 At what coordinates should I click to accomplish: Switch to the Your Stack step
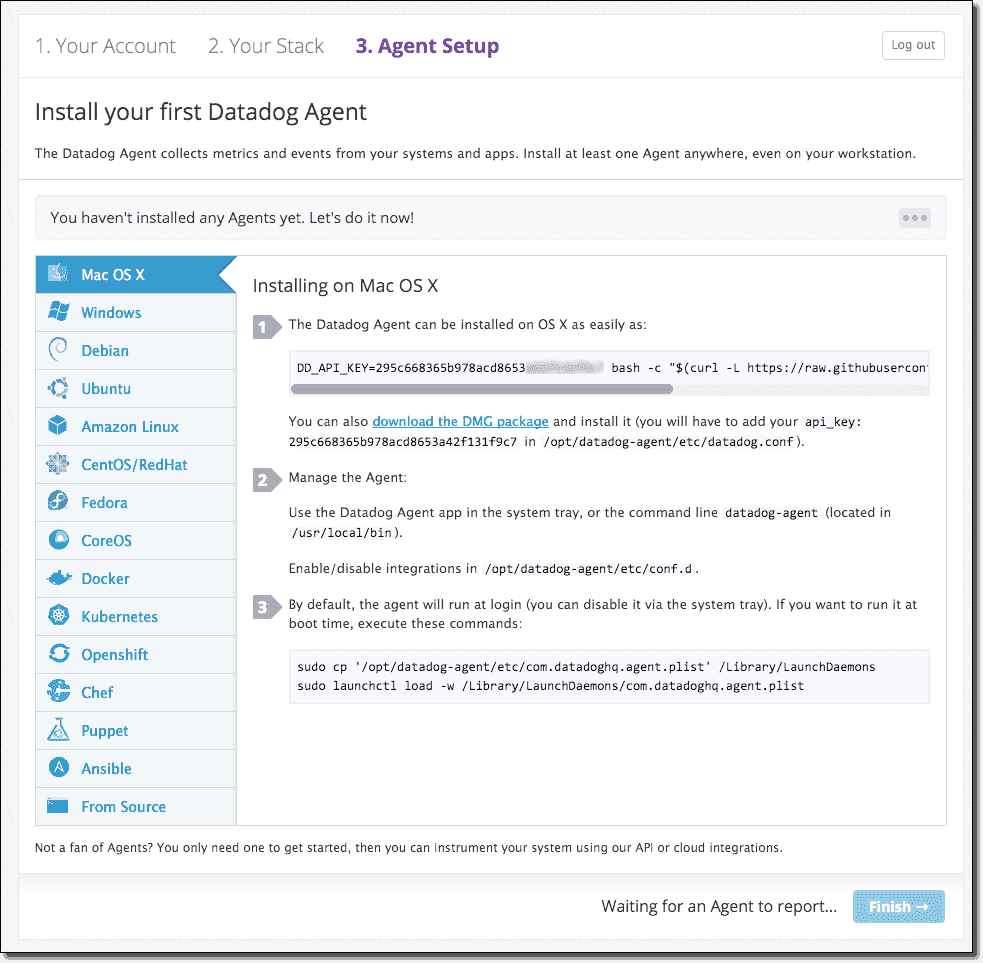pyautogui.click(x=265, y=45)
